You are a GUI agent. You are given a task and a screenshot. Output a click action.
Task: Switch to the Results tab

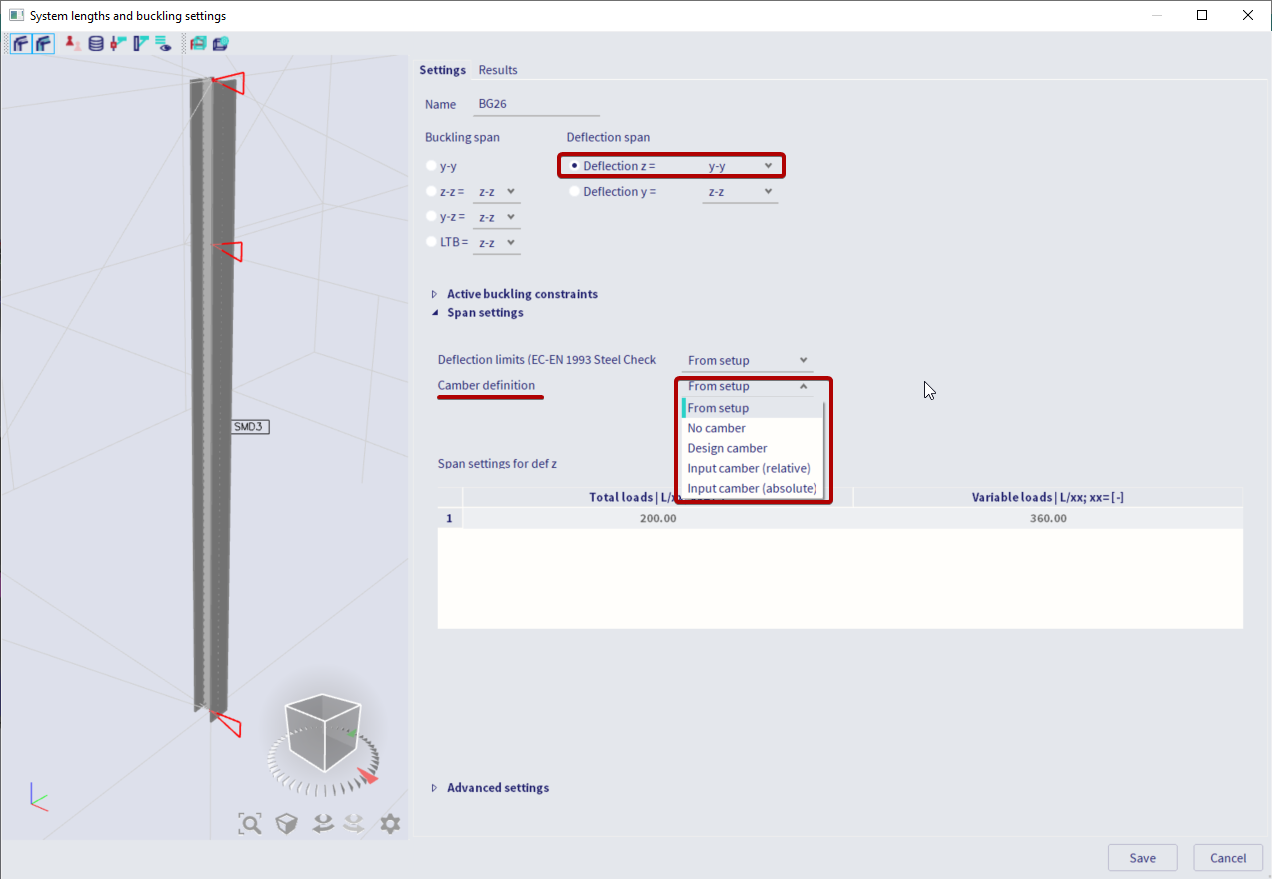click(498, 70)
